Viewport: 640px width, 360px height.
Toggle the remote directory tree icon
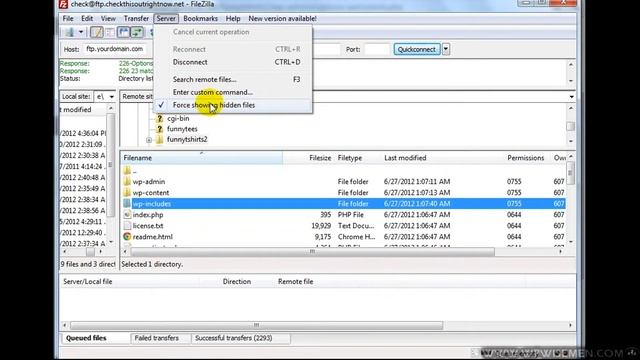[x=123, y=32]
